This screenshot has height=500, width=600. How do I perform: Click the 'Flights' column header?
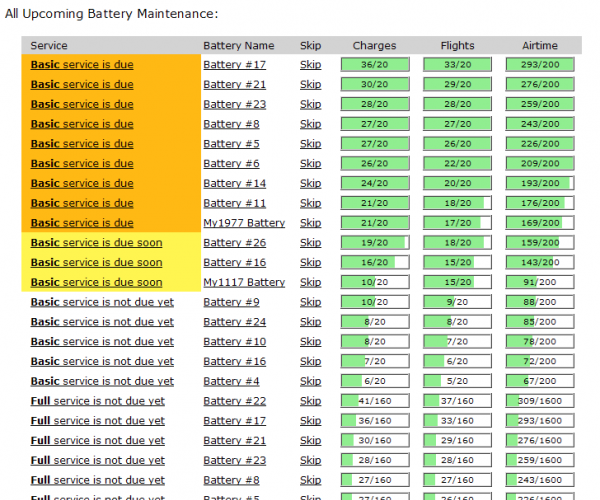coord(457,46)
